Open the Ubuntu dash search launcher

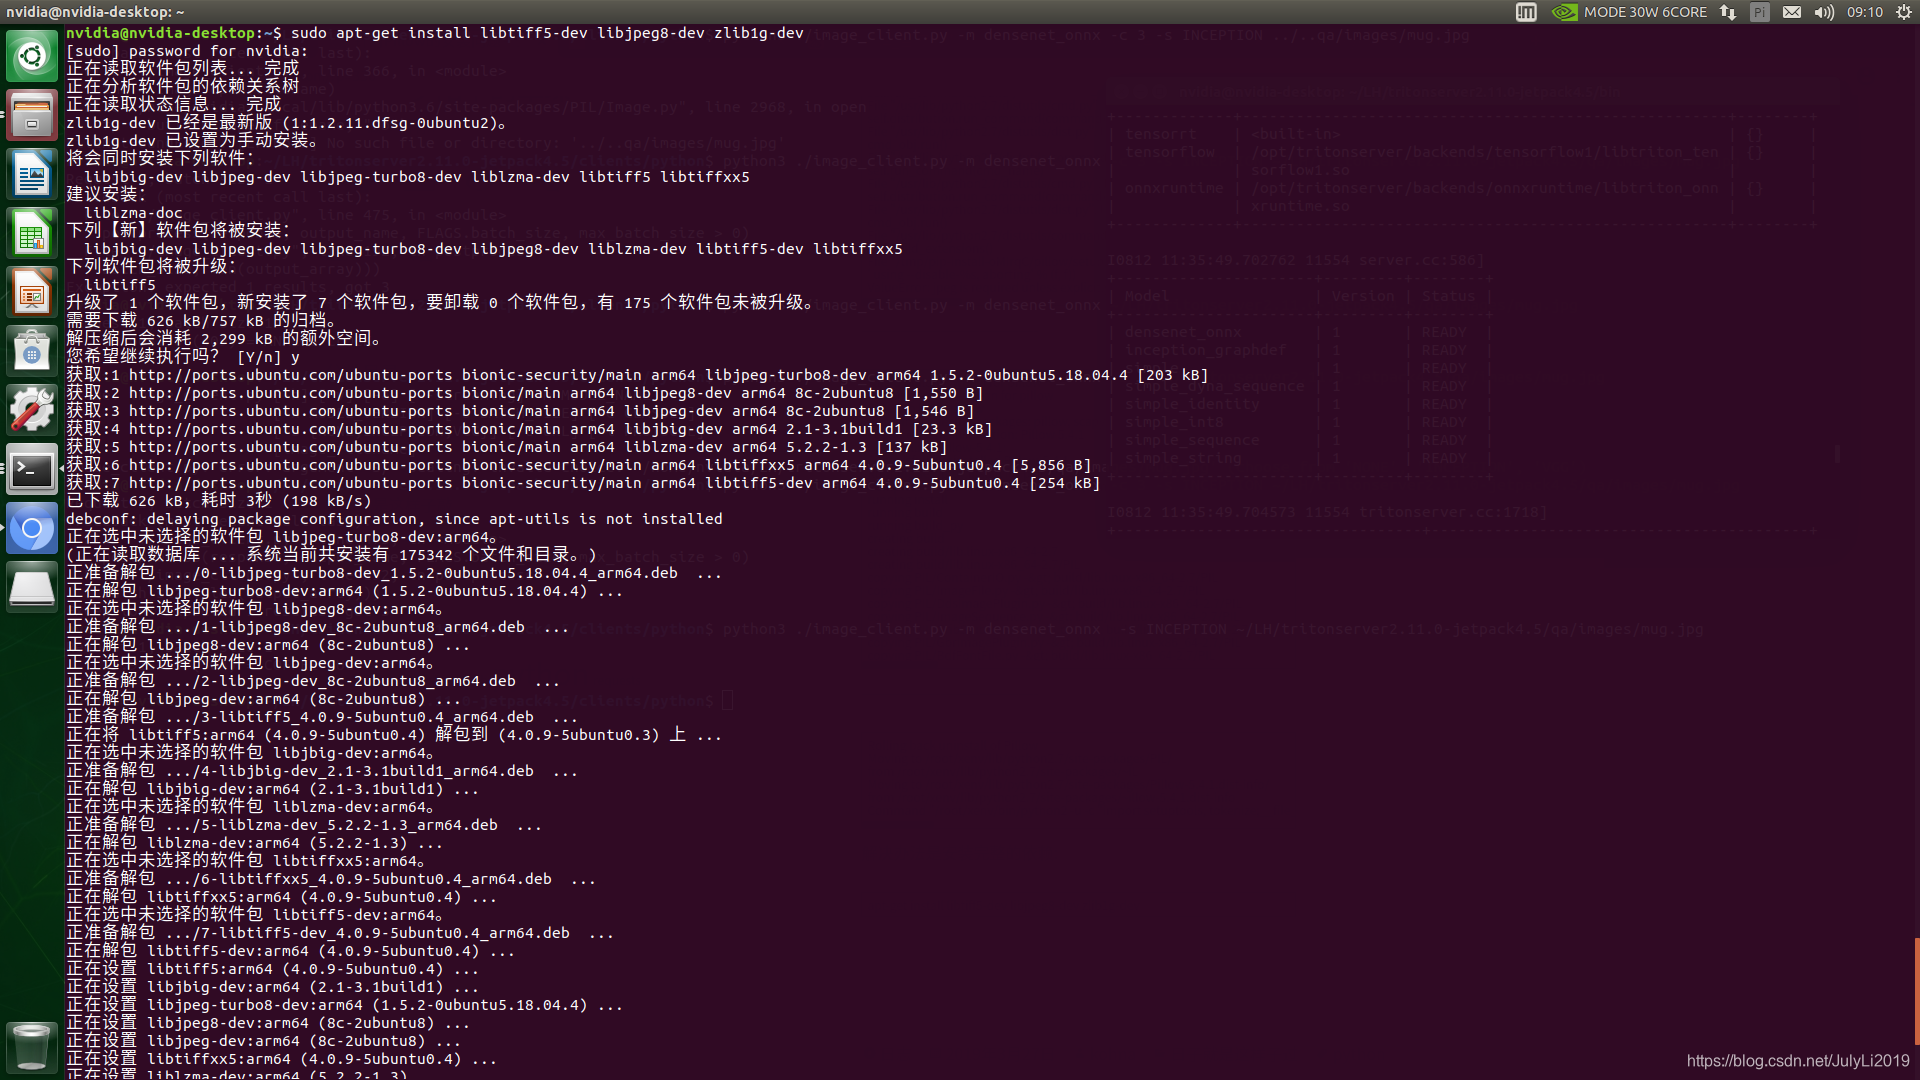click(32, 56)
